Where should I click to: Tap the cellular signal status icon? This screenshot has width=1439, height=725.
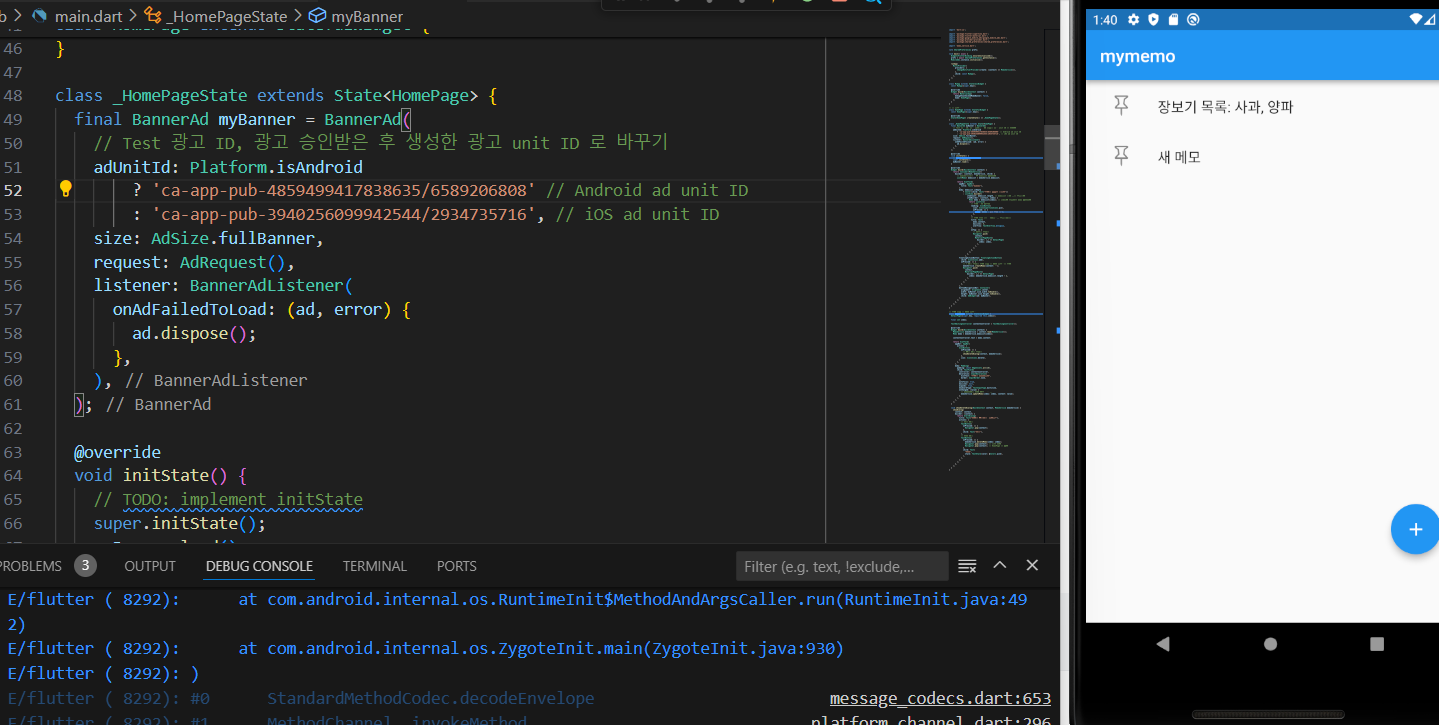pyautogui.click(x=1429, y=19)
